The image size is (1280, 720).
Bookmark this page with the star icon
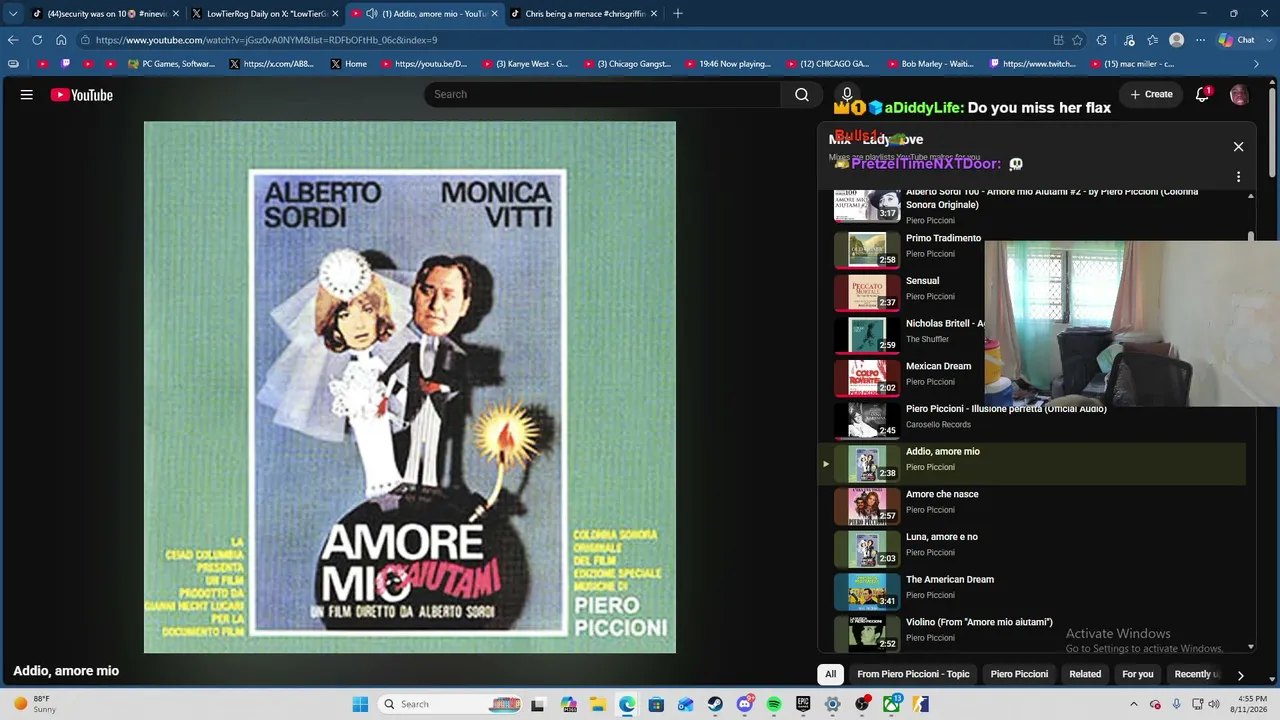1077,40
